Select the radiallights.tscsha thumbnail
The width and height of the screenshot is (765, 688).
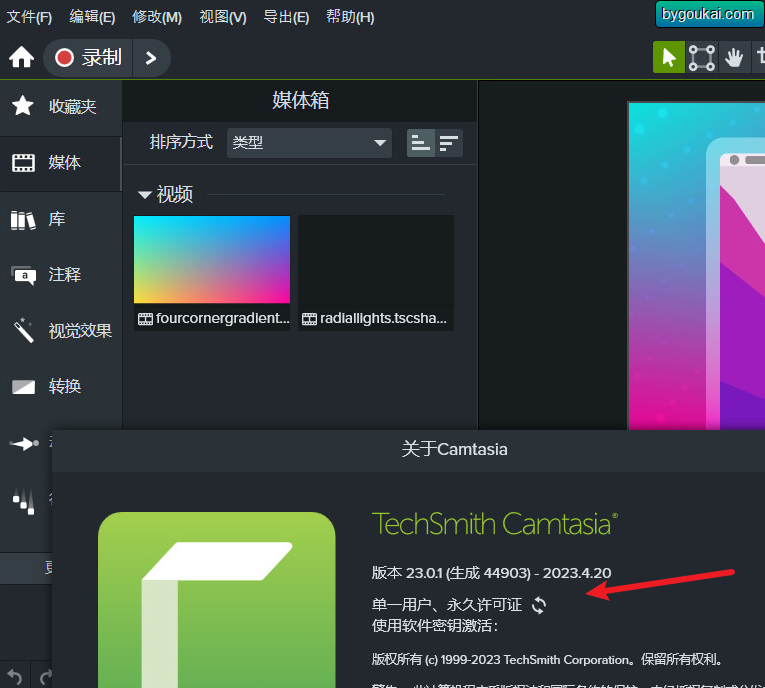pyautogui.click(x=376, y=260)
